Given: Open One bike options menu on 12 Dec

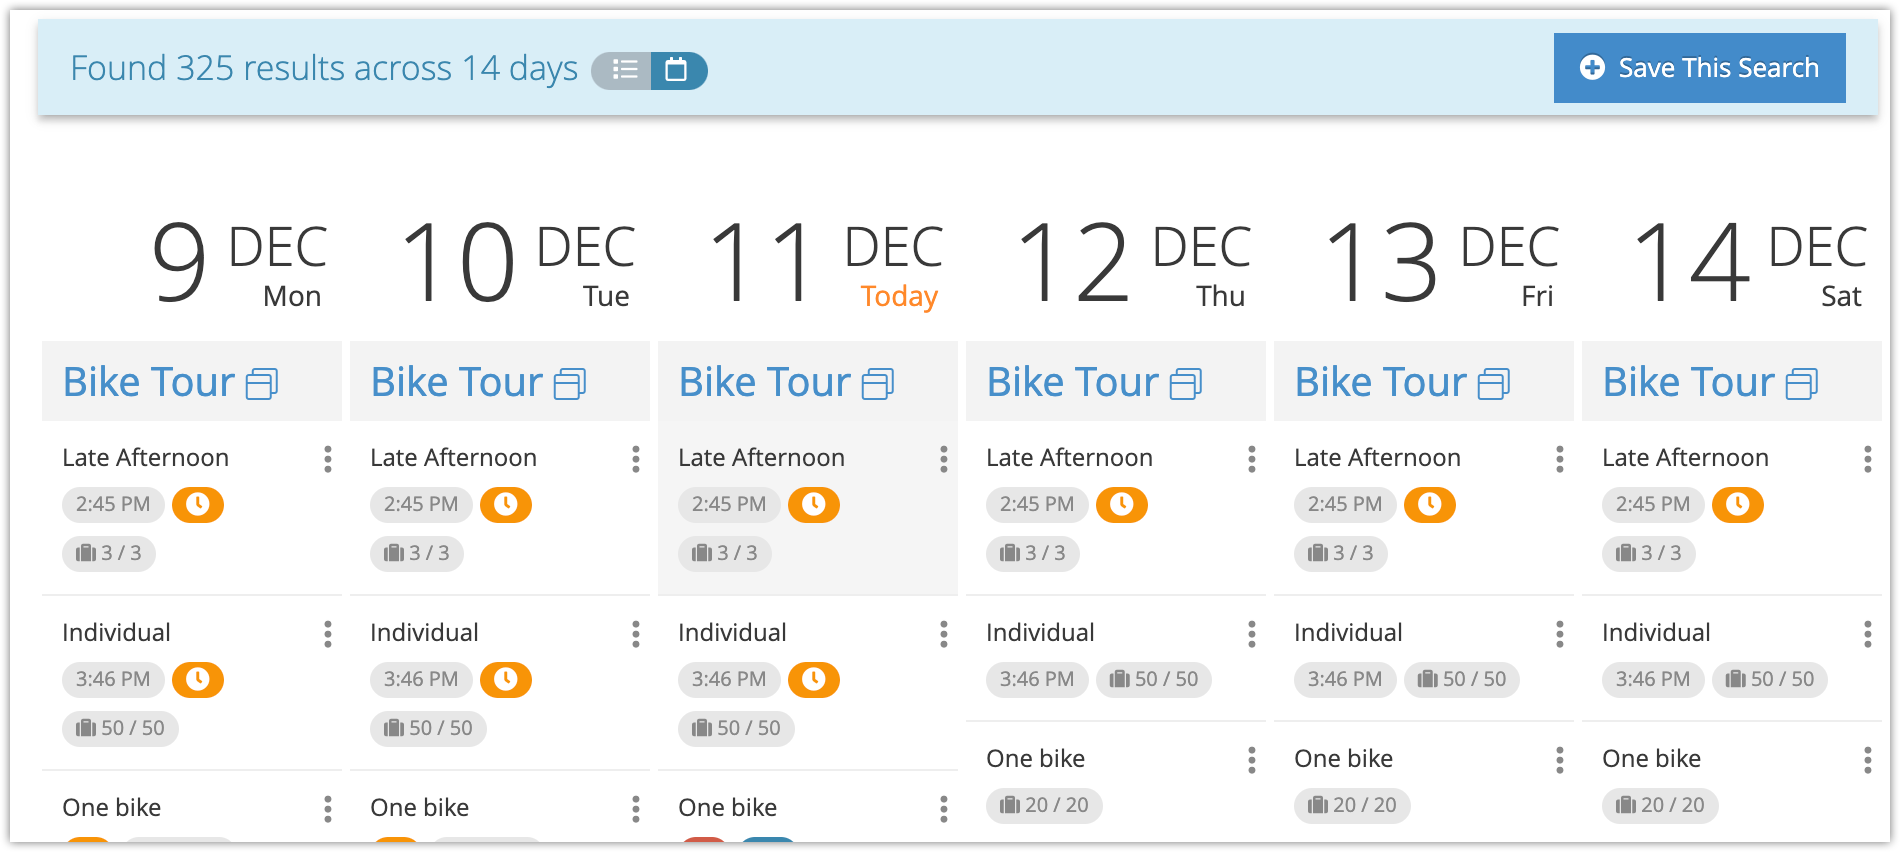Looking at the screenshot, I should [x=1251, y=760].
